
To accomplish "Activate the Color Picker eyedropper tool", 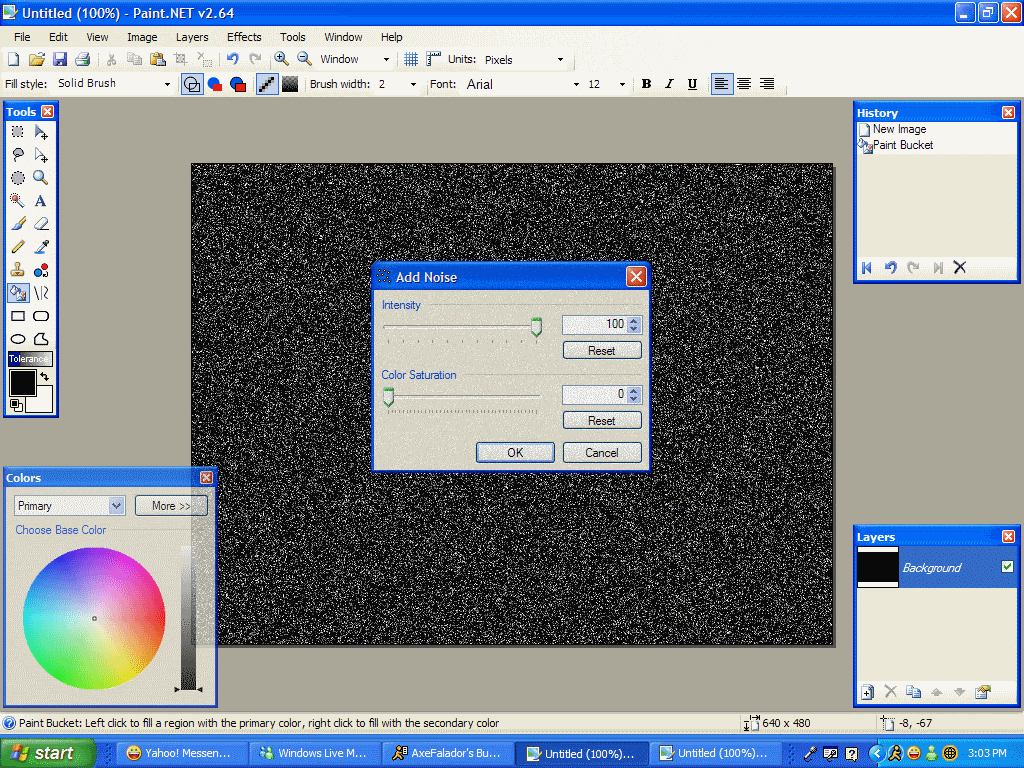I will click(41, 247).
